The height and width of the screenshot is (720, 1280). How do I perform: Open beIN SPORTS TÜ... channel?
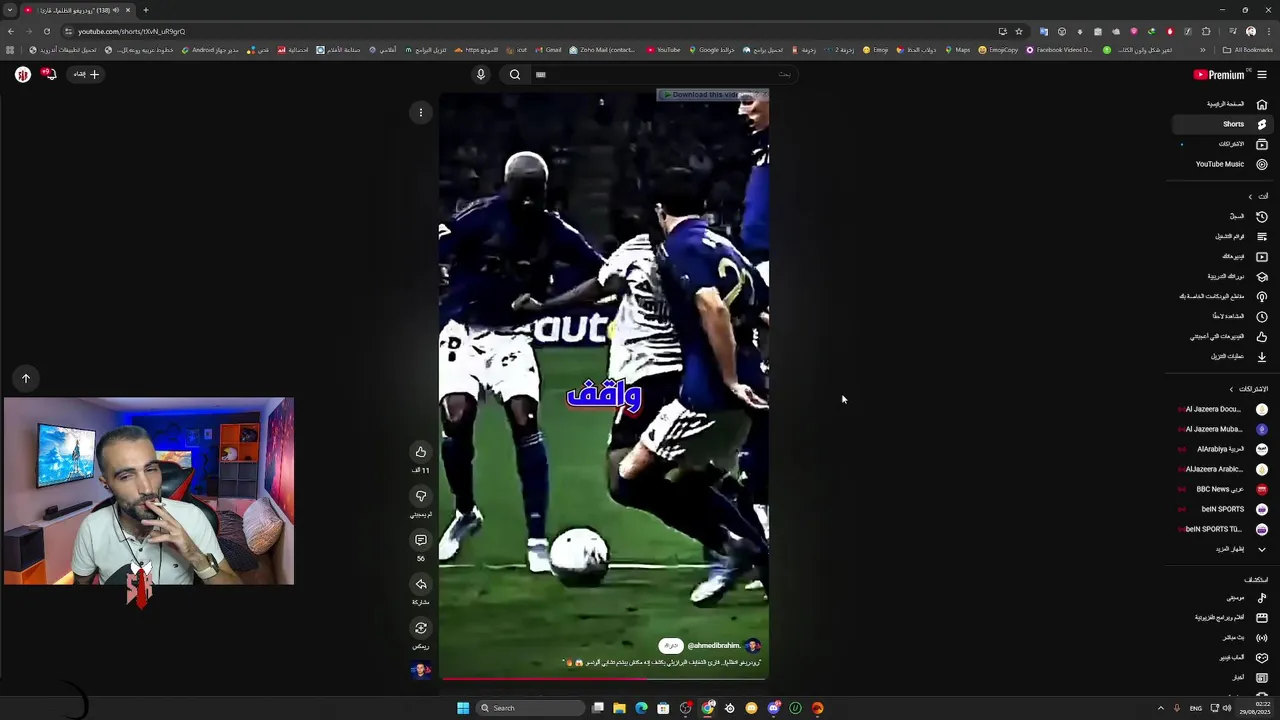point(1224,529)
